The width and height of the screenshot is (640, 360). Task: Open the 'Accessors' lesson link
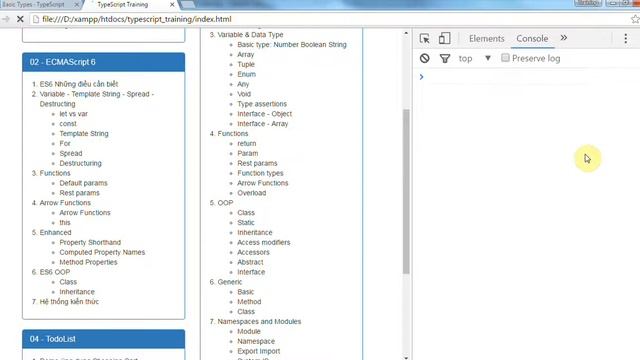(x=253, y=252)
